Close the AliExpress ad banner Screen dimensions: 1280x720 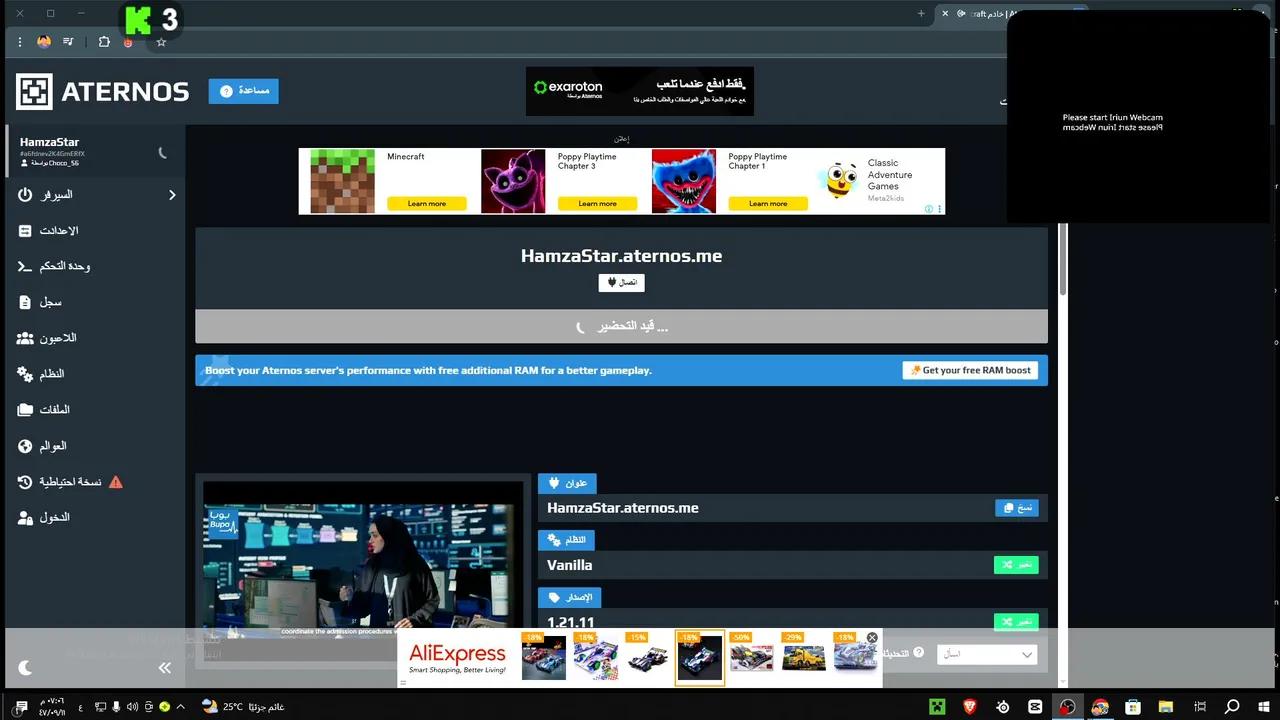coord(872,638)
